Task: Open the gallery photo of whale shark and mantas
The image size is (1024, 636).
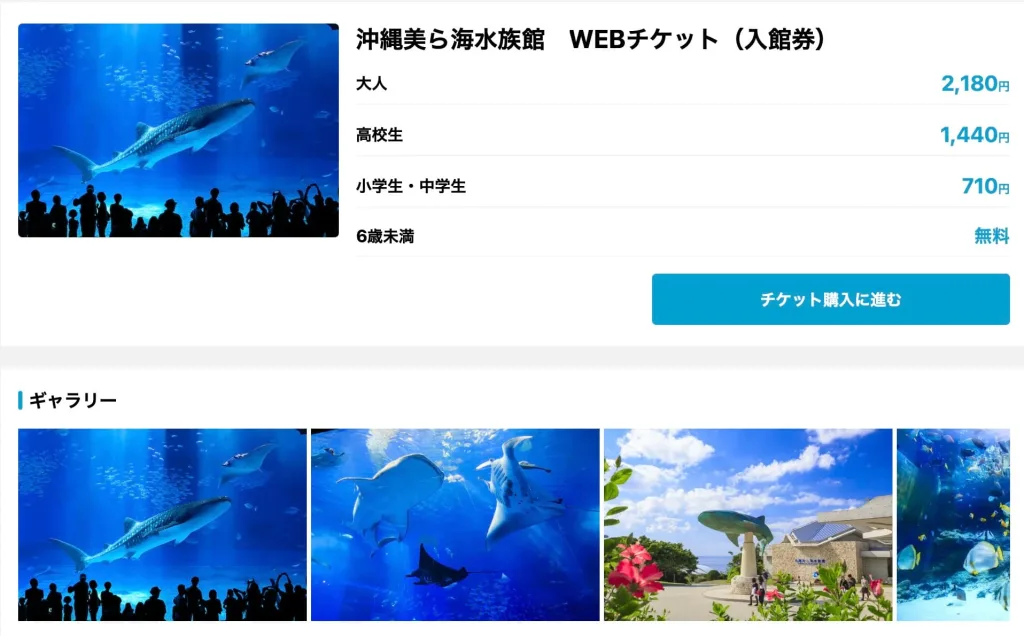Action: click(x=455, y=524)
